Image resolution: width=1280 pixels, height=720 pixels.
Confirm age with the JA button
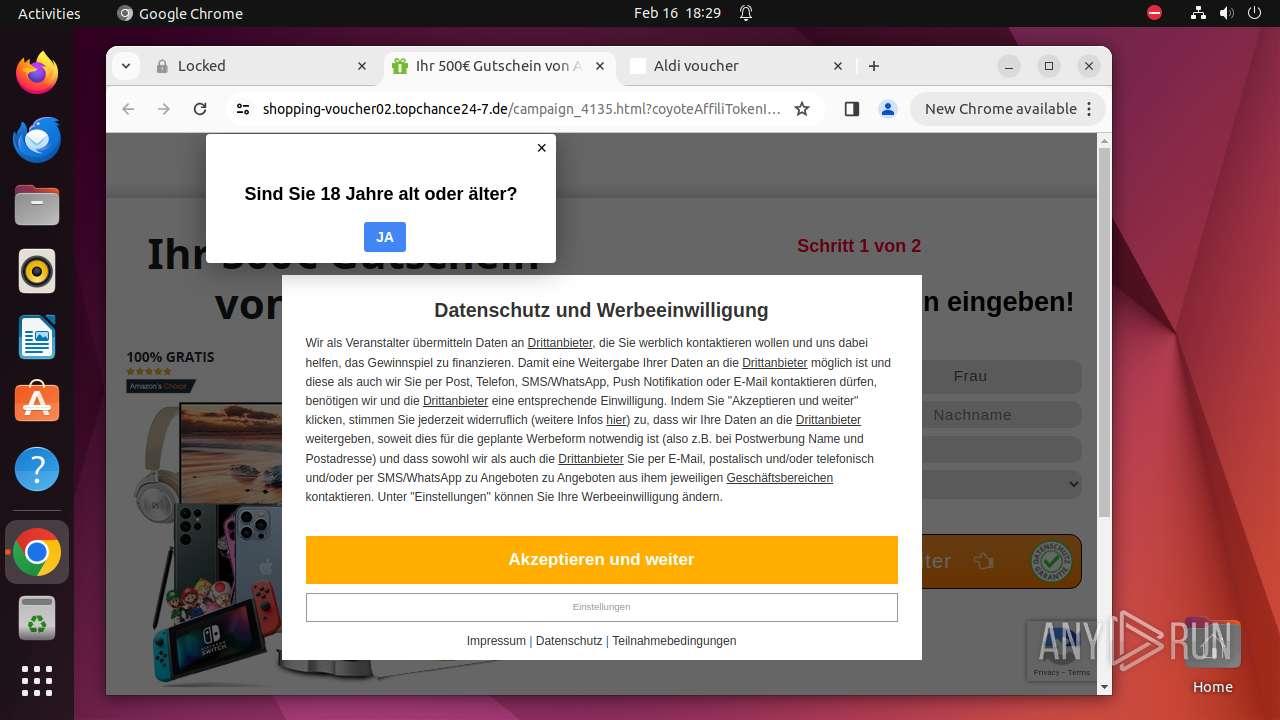[385, 237]
